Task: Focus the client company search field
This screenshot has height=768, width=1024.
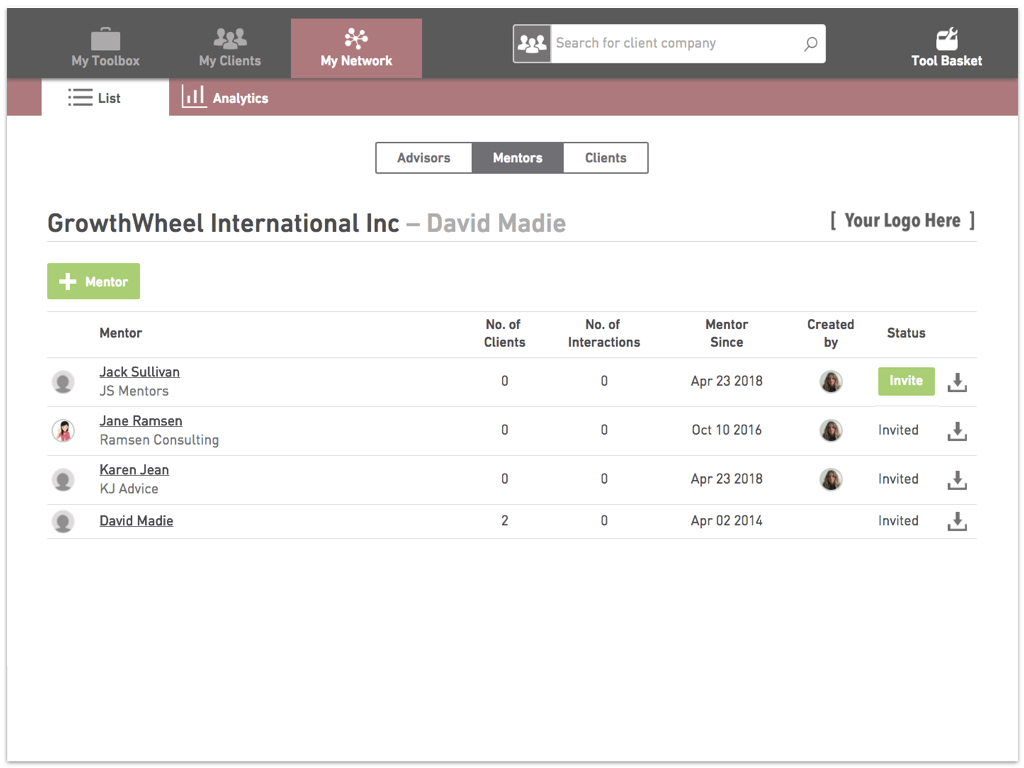Action: click(x=677, y=44)
